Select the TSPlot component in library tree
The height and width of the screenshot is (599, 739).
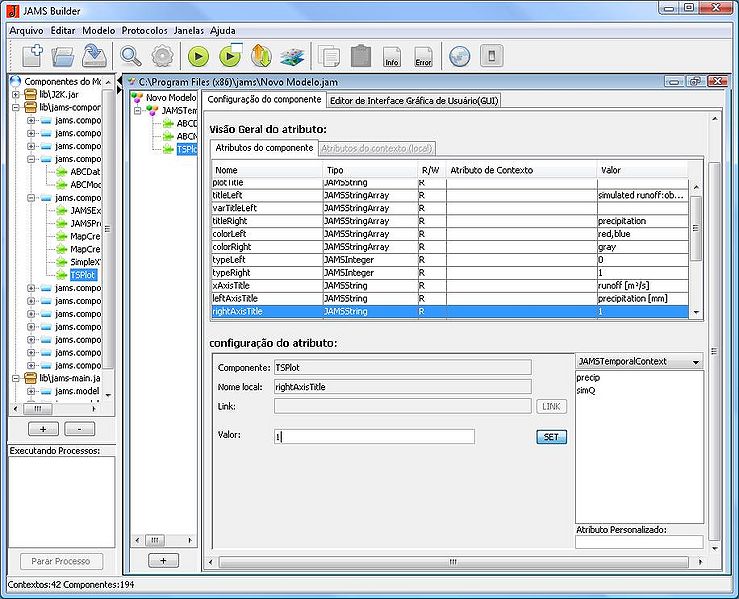coord(84,275)
